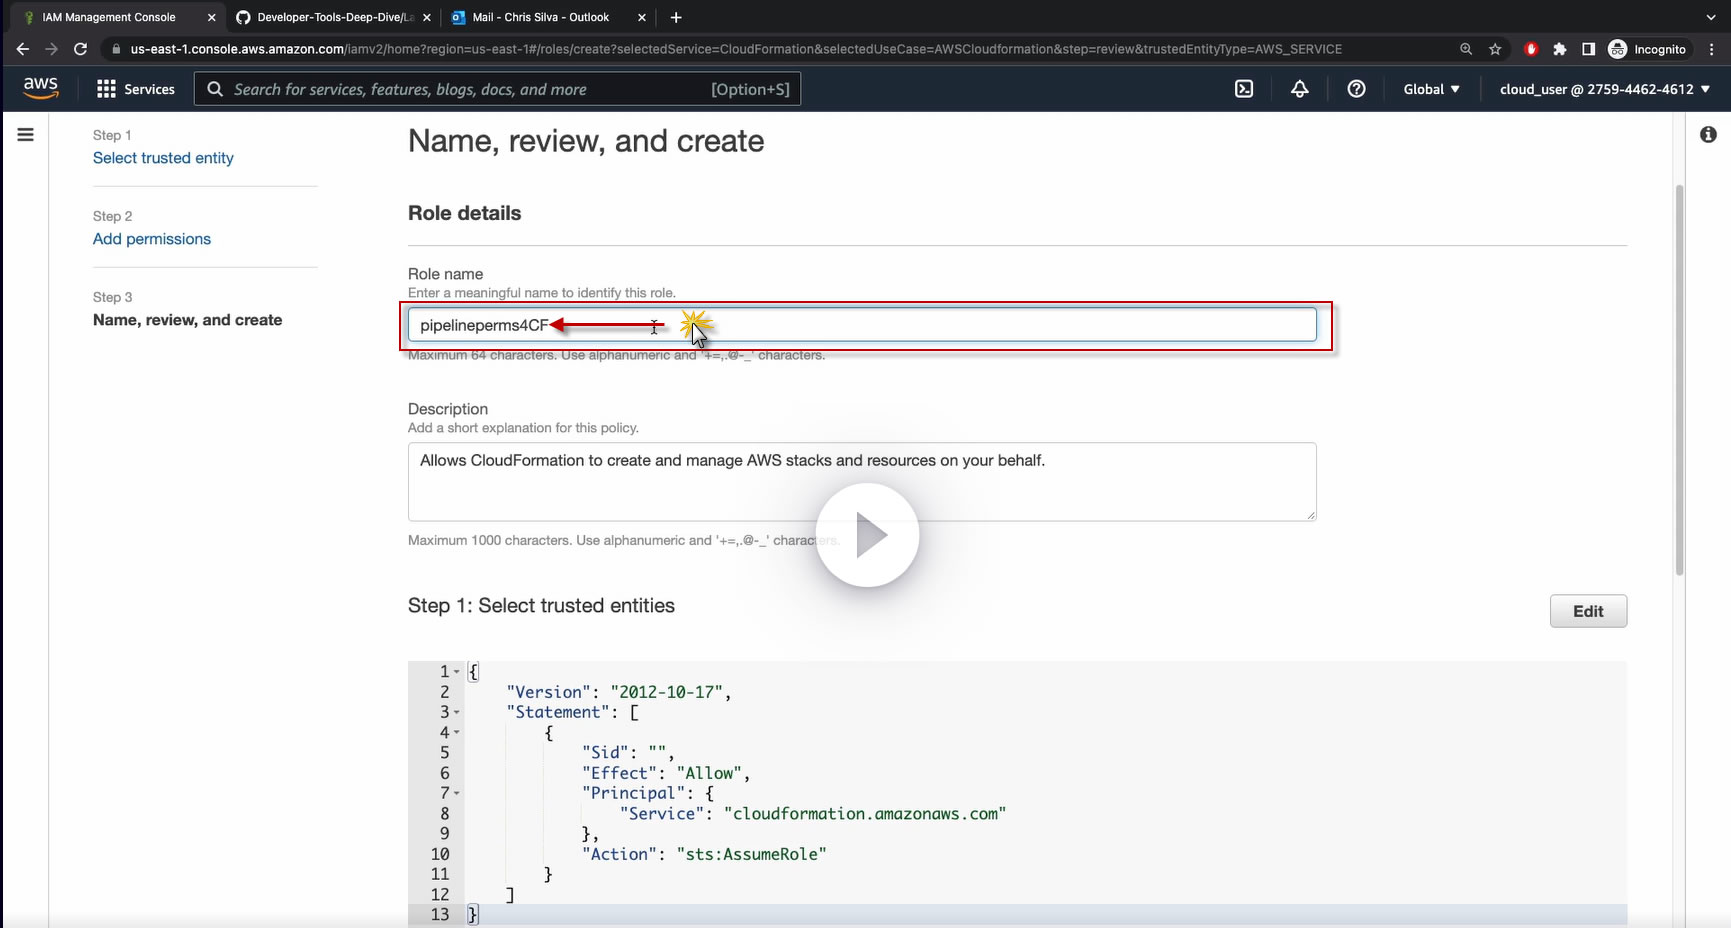This screenshot has width=1731, height=928.
Task: Go to Add permissions step
Action: (x=152, y=239)
